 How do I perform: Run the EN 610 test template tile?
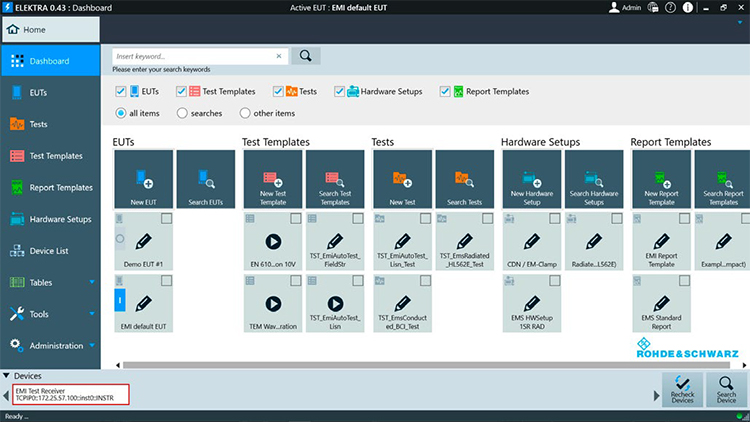coord(273,243)
